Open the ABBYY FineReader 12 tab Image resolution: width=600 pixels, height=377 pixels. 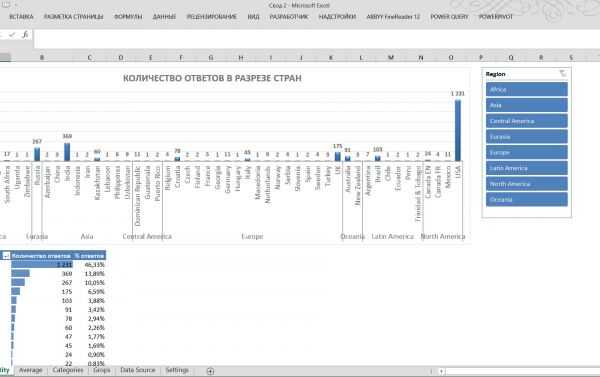click(393, 17)
